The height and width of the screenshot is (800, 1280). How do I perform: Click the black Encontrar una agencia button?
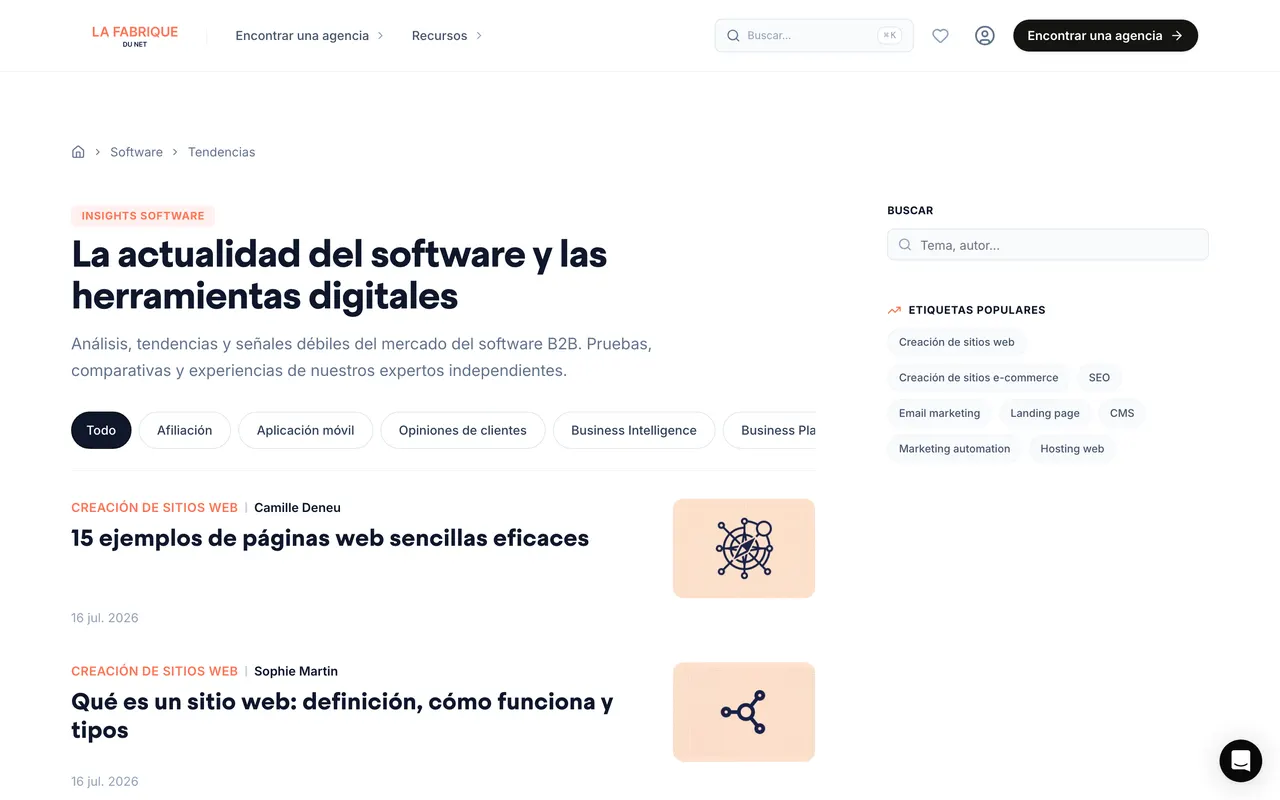(x=1105, y=36)
